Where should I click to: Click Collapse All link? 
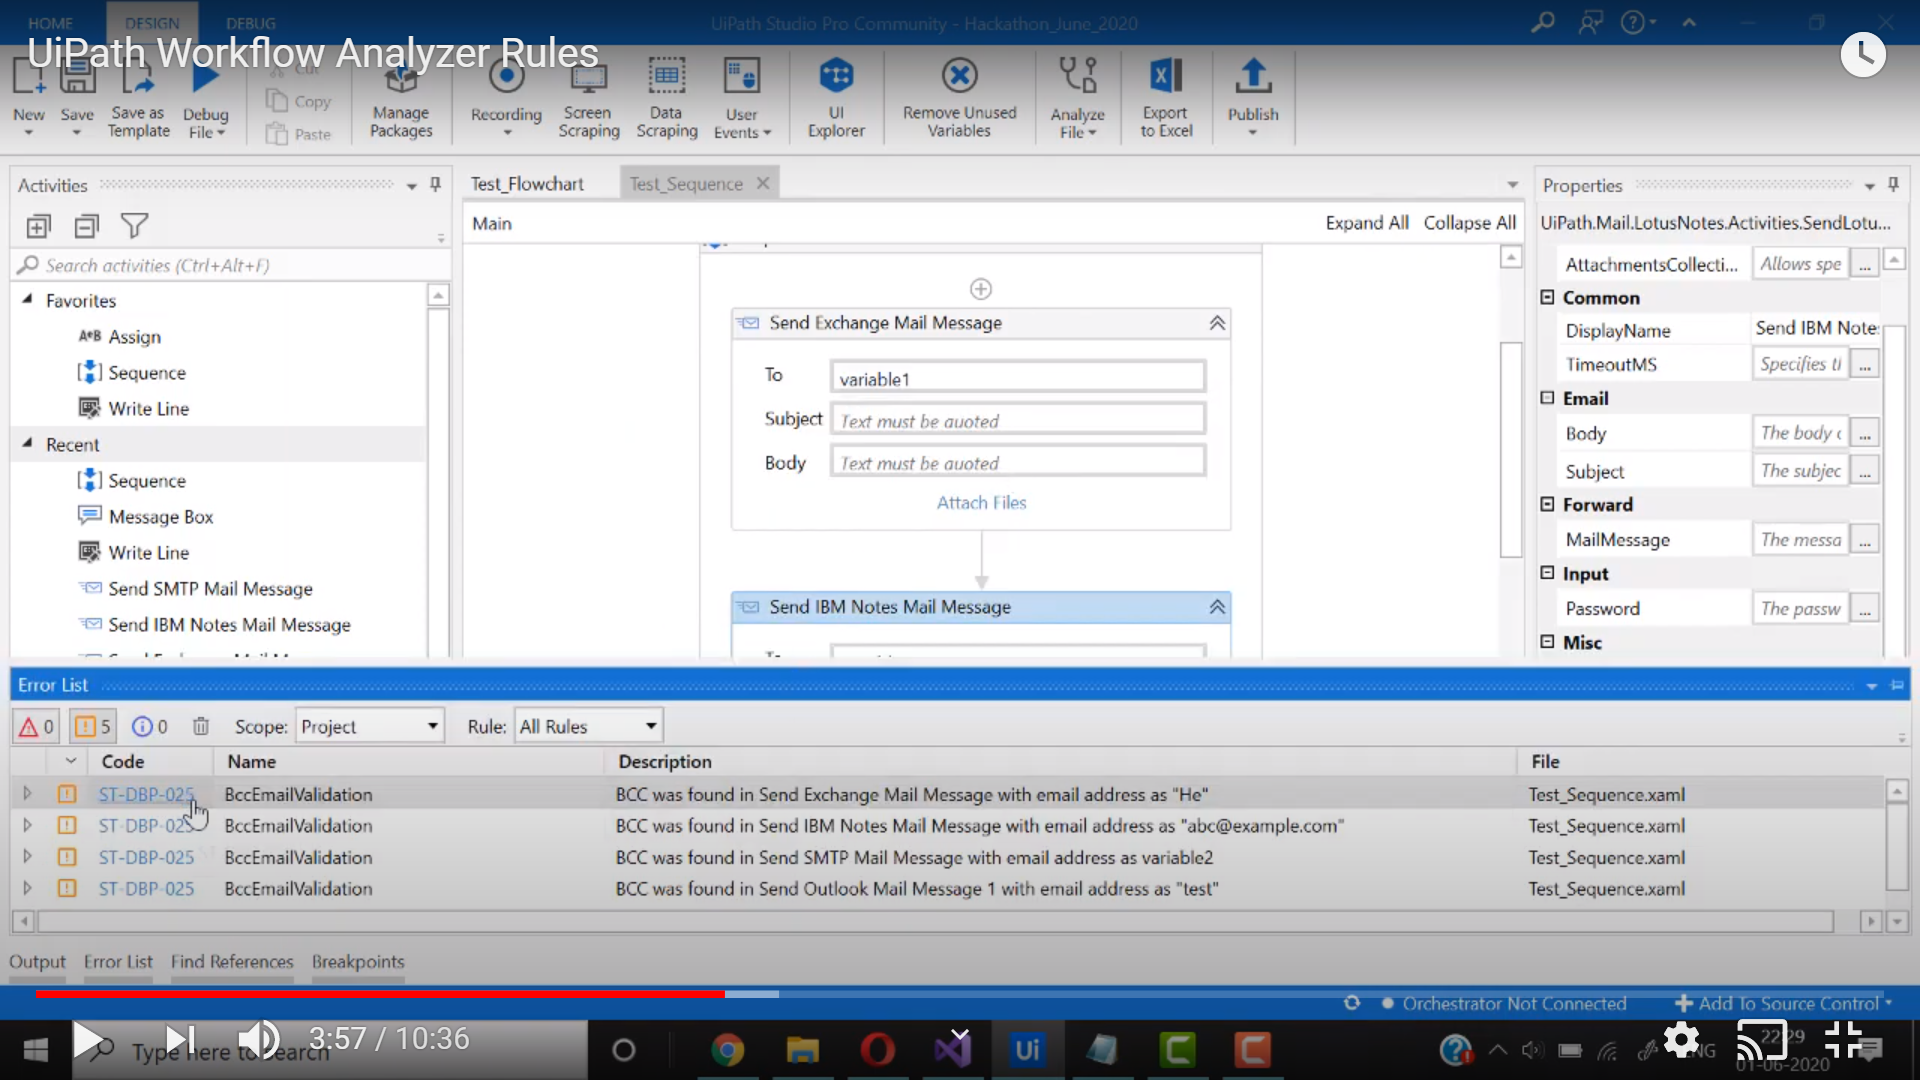1469,223
